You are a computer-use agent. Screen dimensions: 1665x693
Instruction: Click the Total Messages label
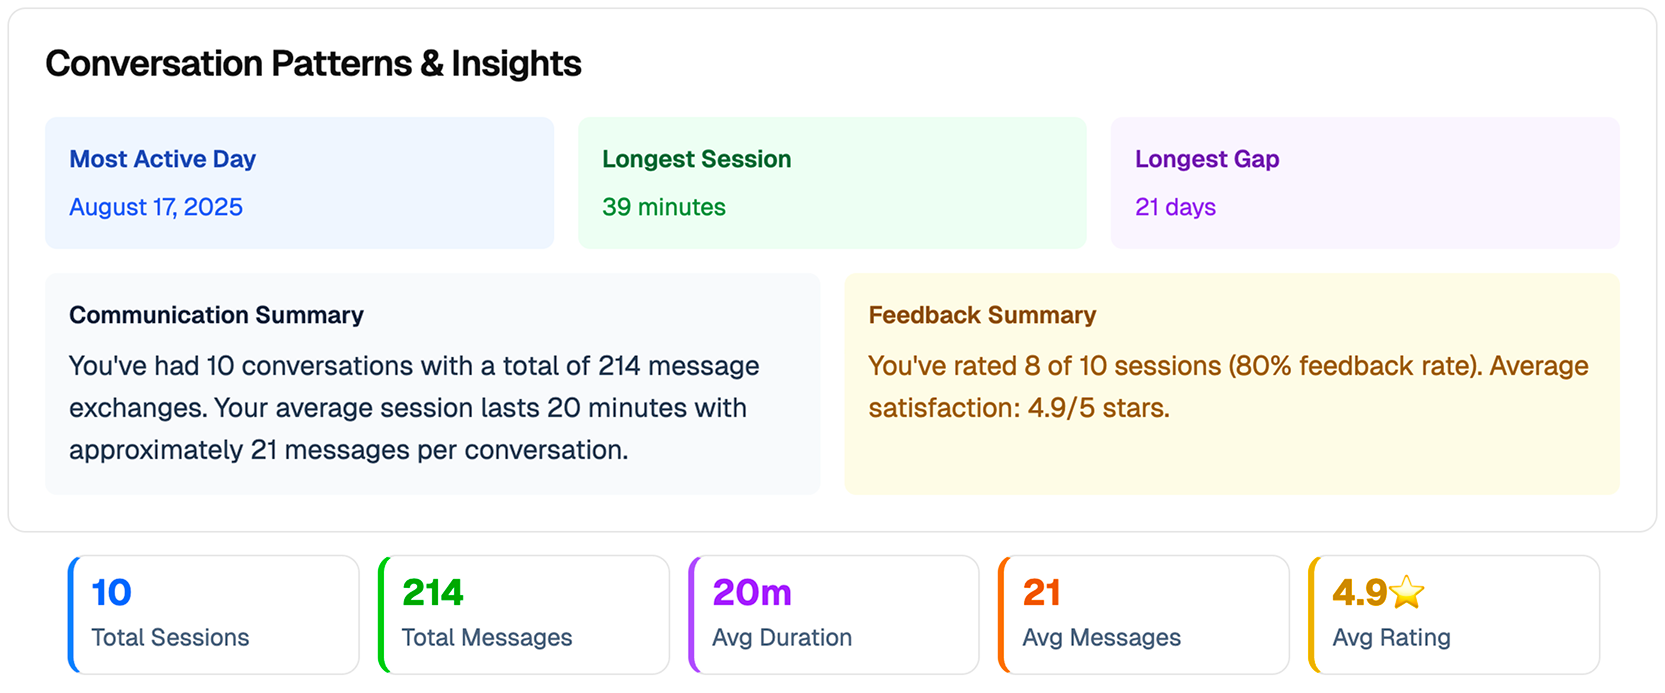(x=487, y=637)
